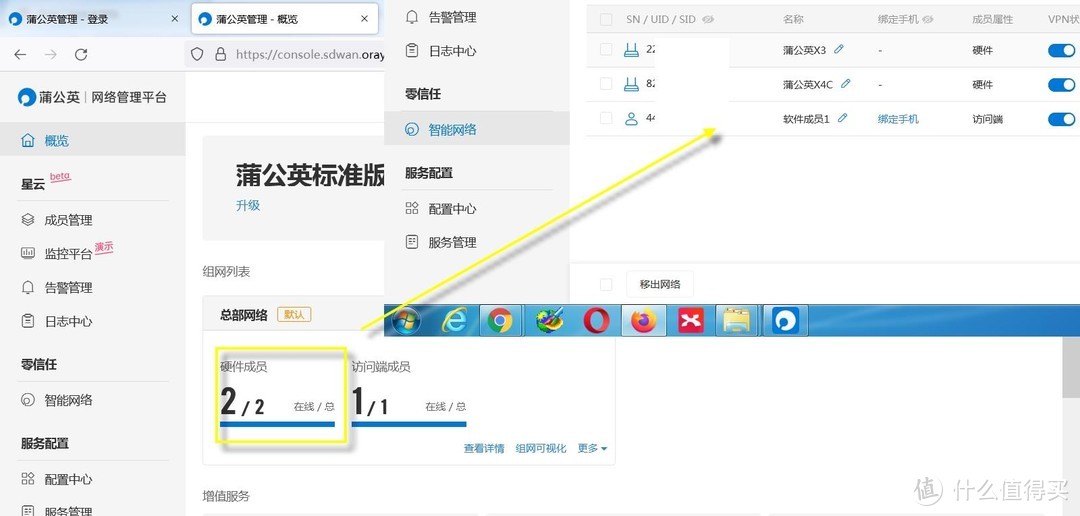1080x516 pixels.
Task: Click the bell icon in overlay panel
Action: coord(412,17)
